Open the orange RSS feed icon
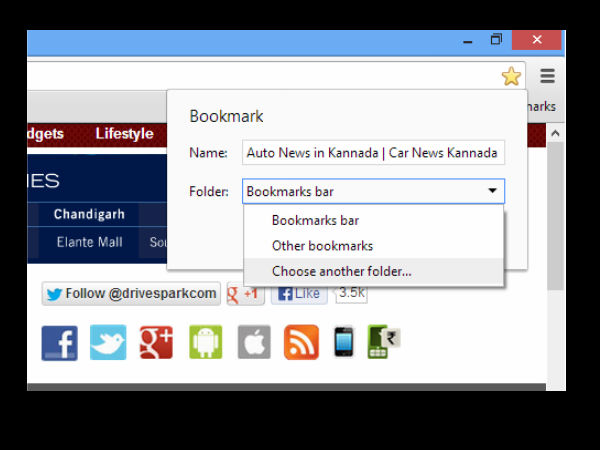This screenshot has width=600, height=450. click(301, 342)
